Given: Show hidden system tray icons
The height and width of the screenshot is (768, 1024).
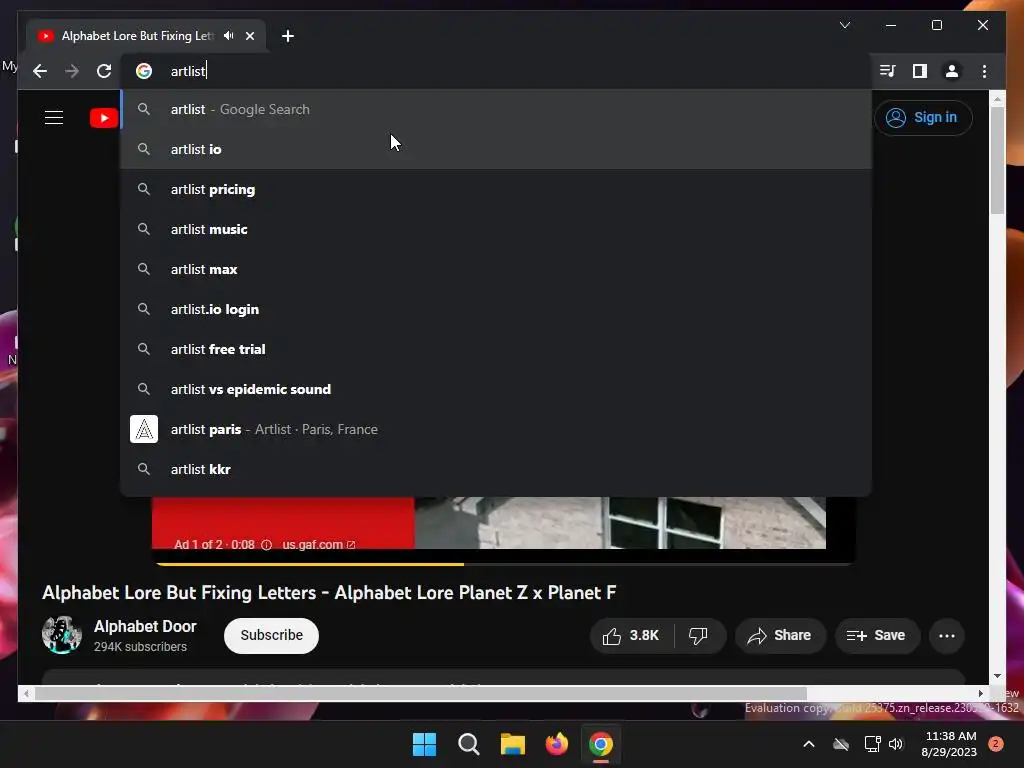Looking at the screenshot, I should [808, 744].
